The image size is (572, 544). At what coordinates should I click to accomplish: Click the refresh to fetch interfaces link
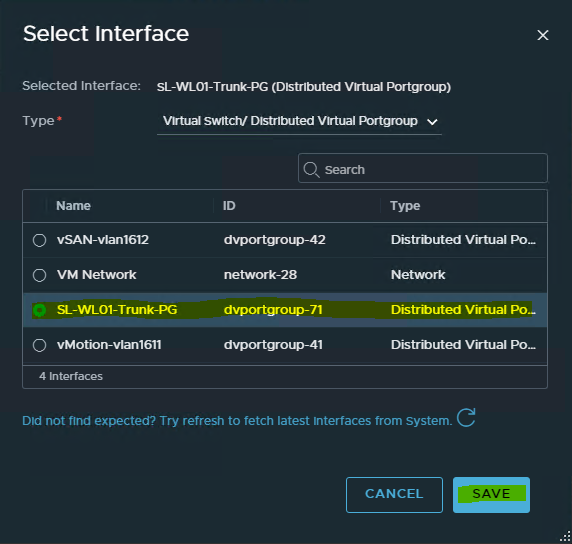pos(237,421)
